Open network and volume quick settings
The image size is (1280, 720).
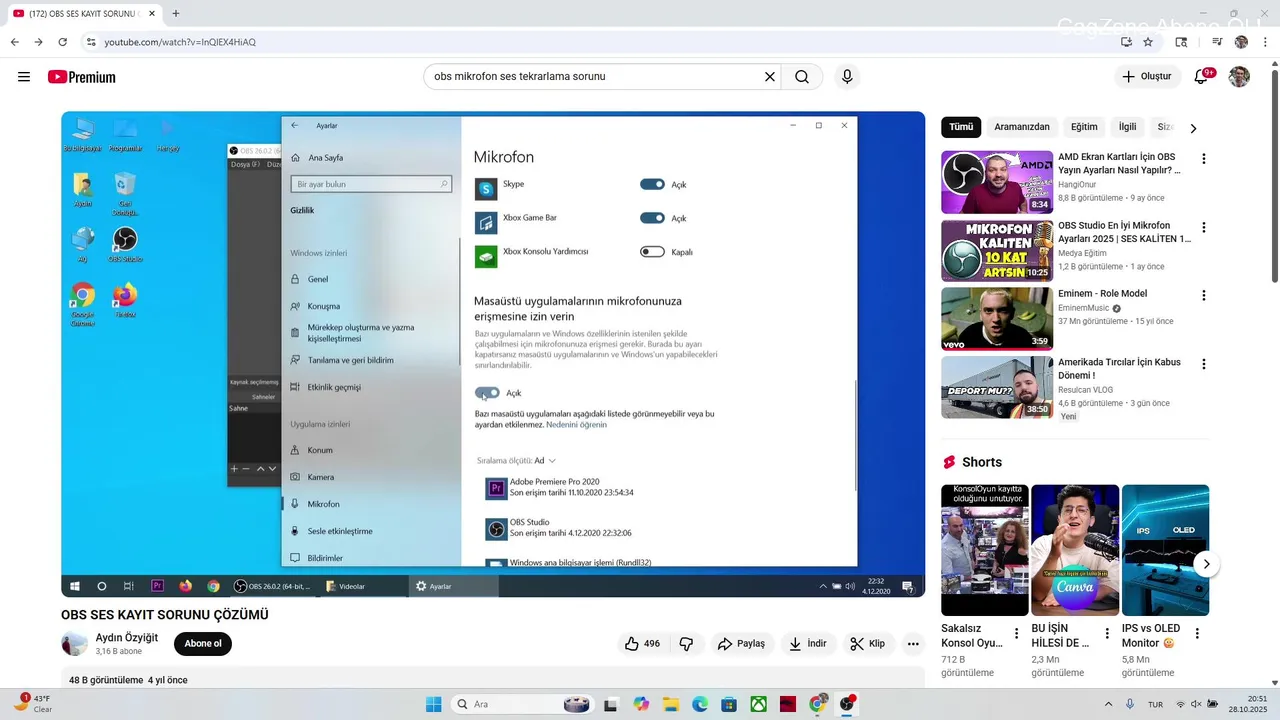coord(1197,704)
